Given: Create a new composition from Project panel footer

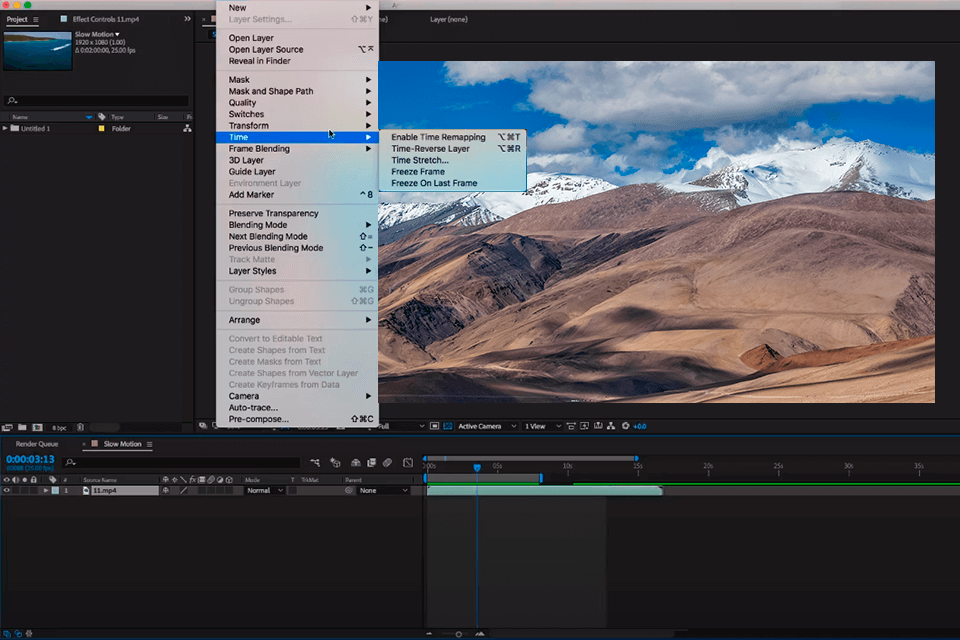Looking at the screenshot, I should [x=37, y=427].
